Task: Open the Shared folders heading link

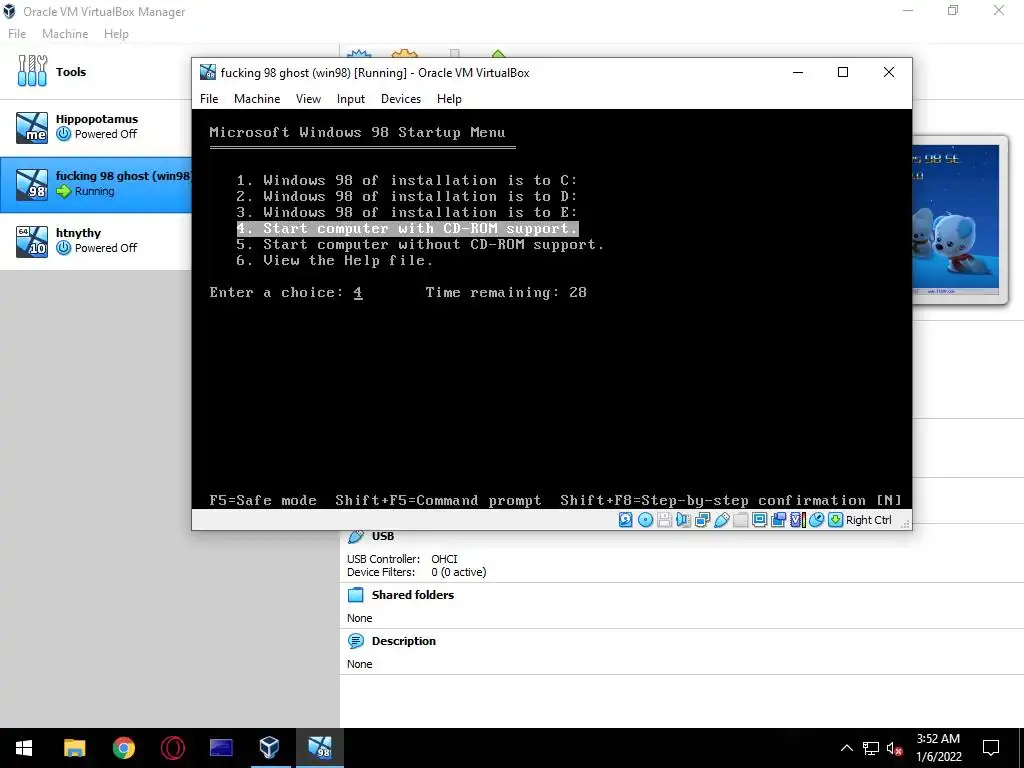Action: [413, 595]
